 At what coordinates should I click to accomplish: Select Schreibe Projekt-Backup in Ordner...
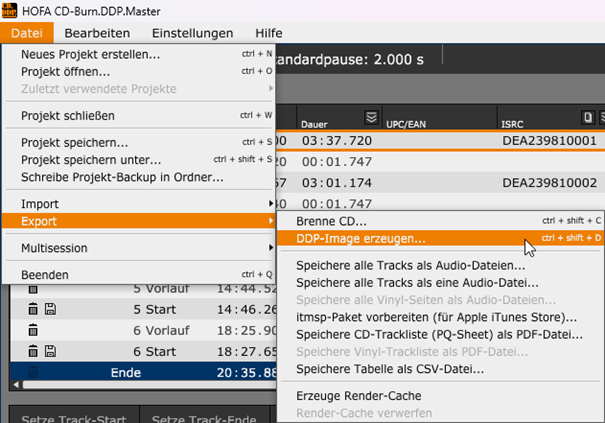139,177
